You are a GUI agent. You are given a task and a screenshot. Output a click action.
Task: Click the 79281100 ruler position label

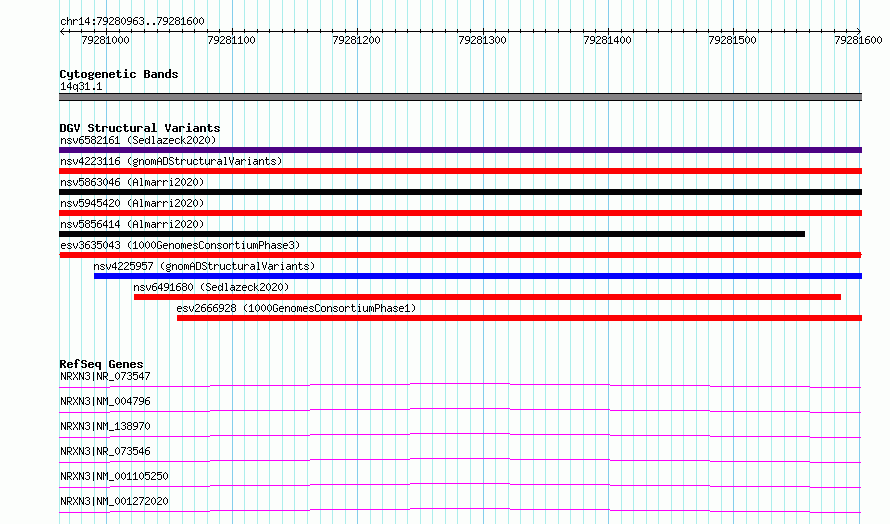point(232,40)
